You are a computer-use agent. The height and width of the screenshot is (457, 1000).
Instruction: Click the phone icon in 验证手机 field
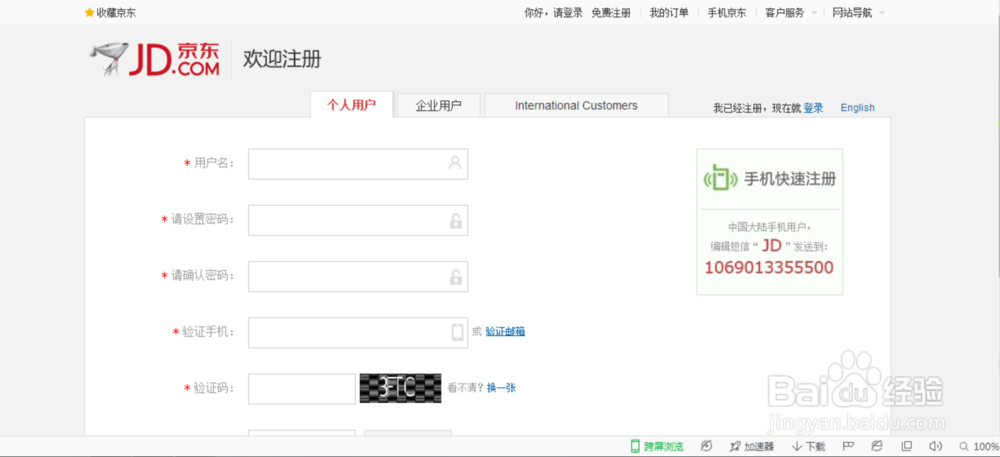pos(457,332)
